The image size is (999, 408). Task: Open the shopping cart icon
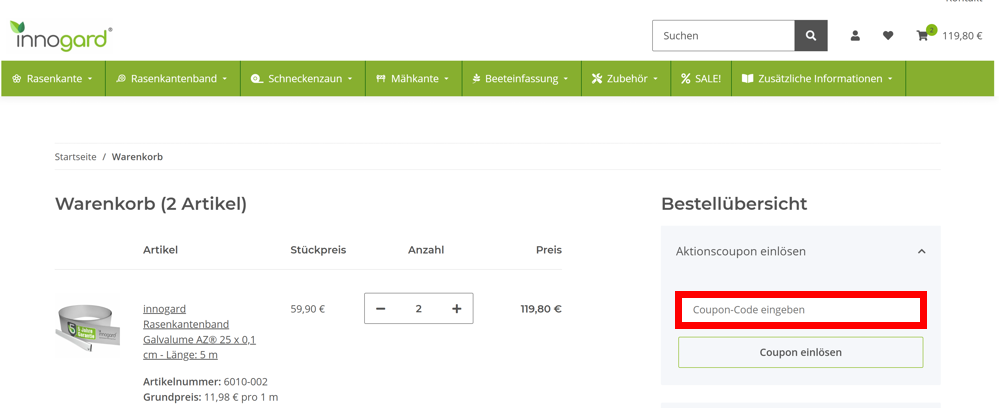pyautogui.click(x=922, y=36)
